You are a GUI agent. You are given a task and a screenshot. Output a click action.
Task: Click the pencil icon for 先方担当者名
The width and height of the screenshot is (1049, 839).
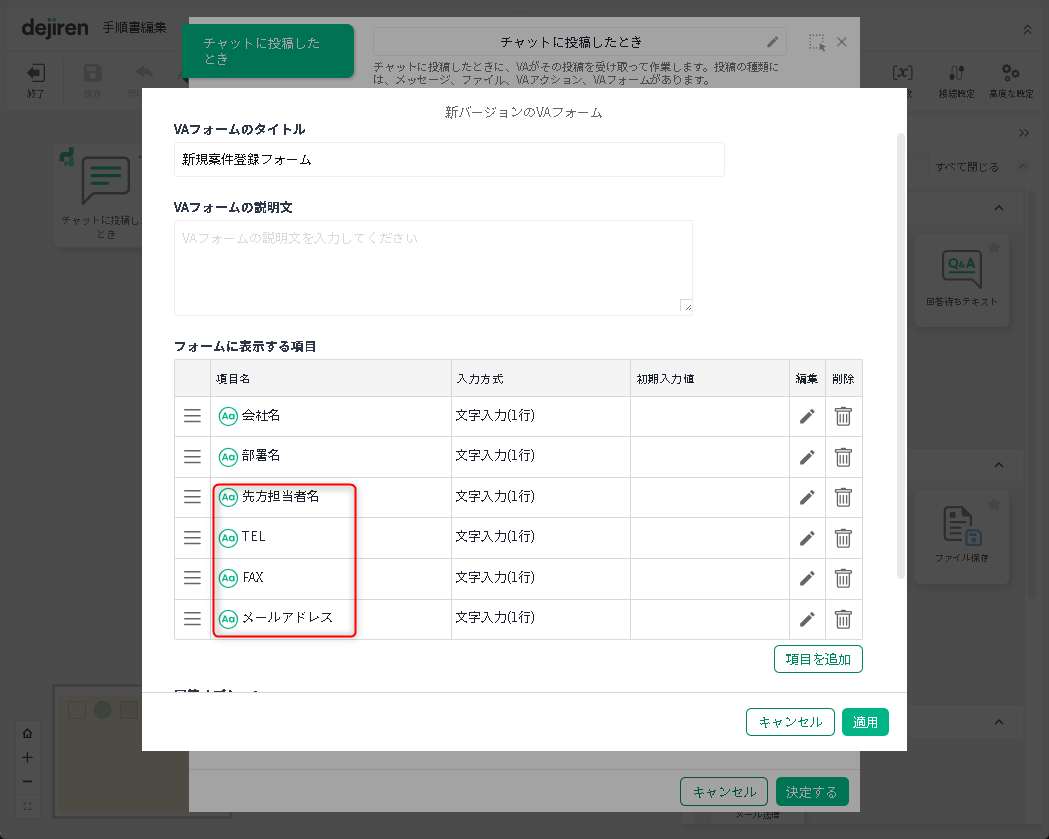click(807, 497)
